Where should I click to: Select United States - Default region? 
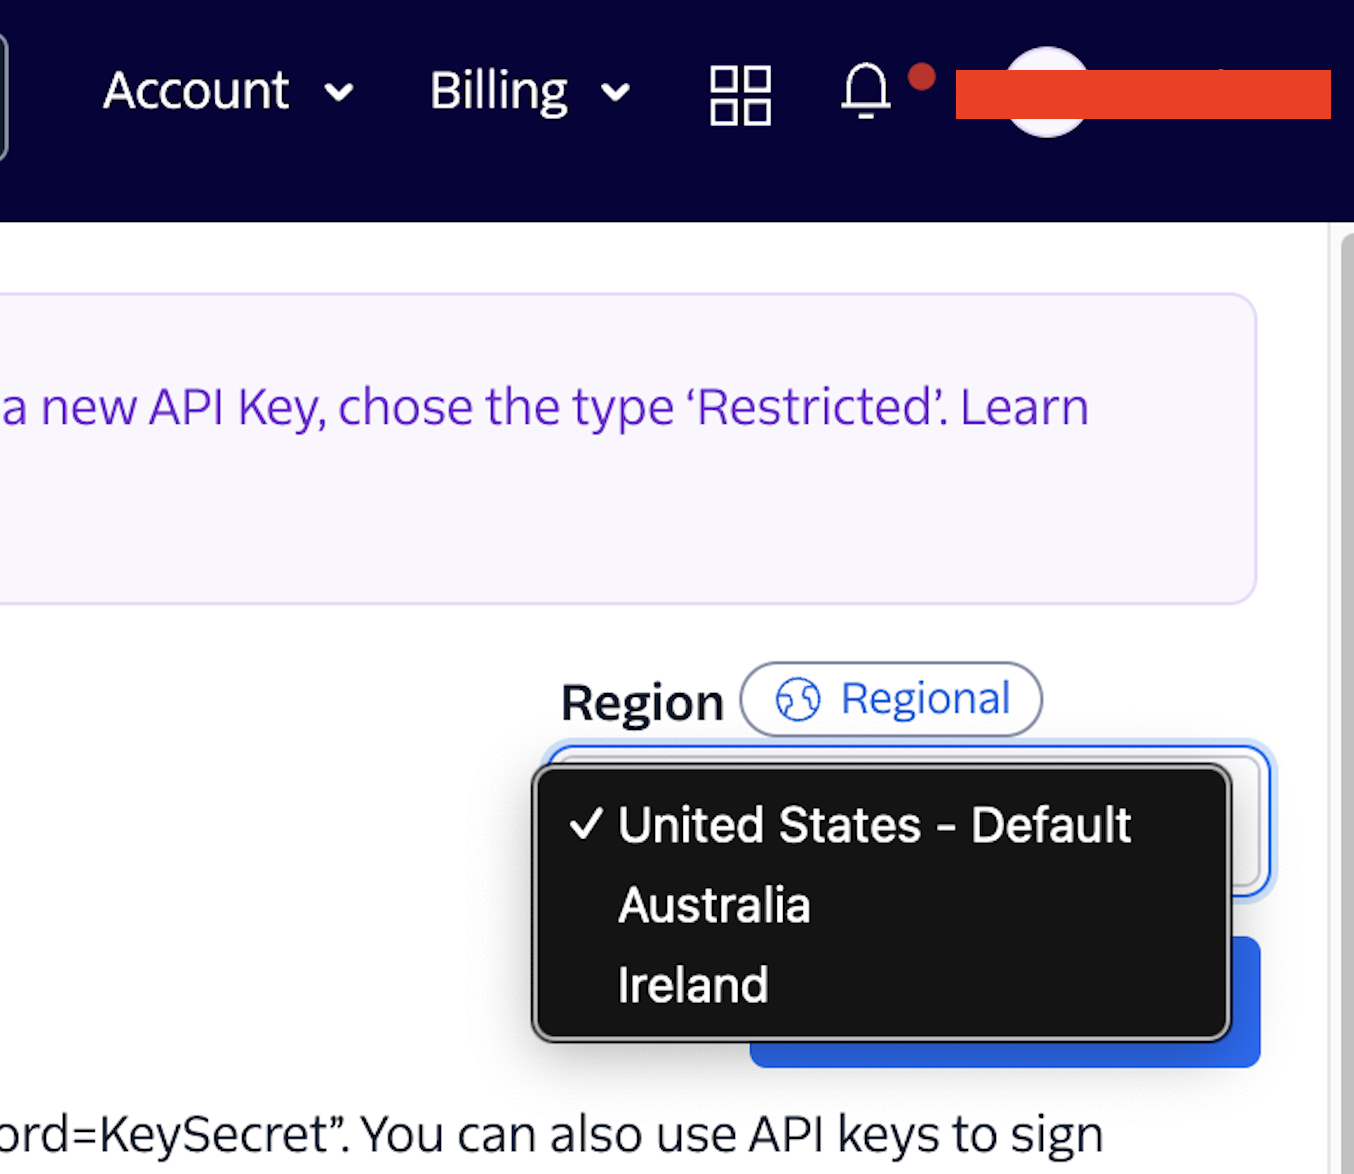(x=874, y=826)
